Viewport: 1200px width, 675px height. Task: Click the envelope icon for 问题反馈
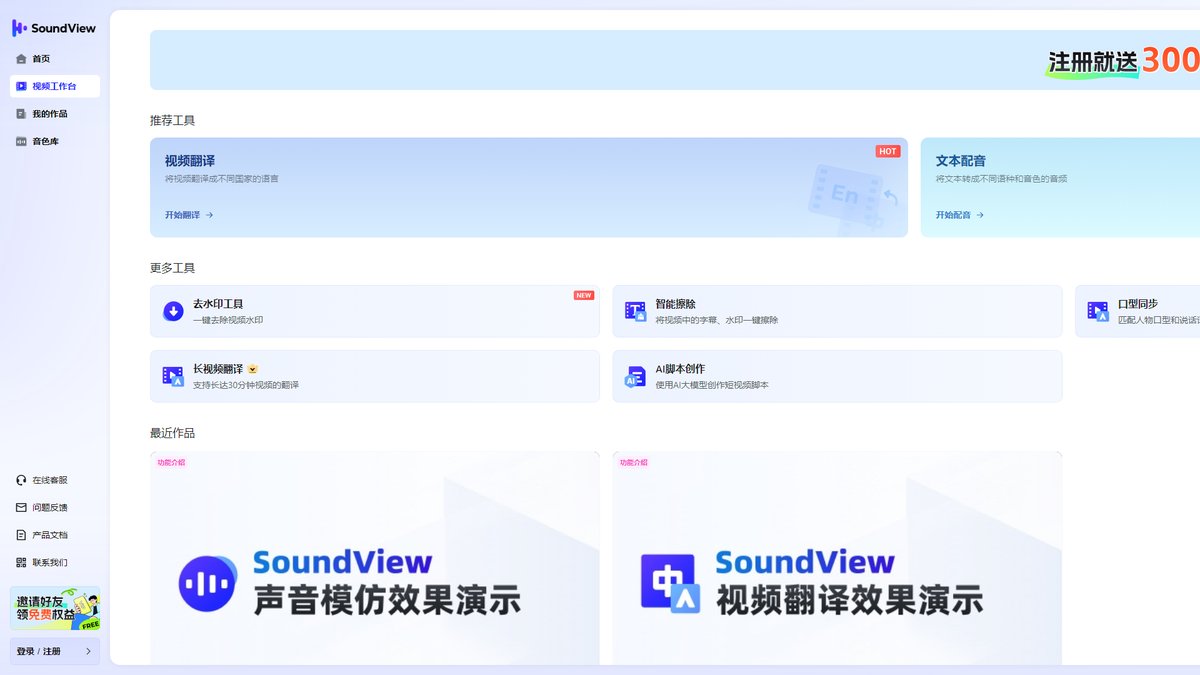[x=22, y=508]
